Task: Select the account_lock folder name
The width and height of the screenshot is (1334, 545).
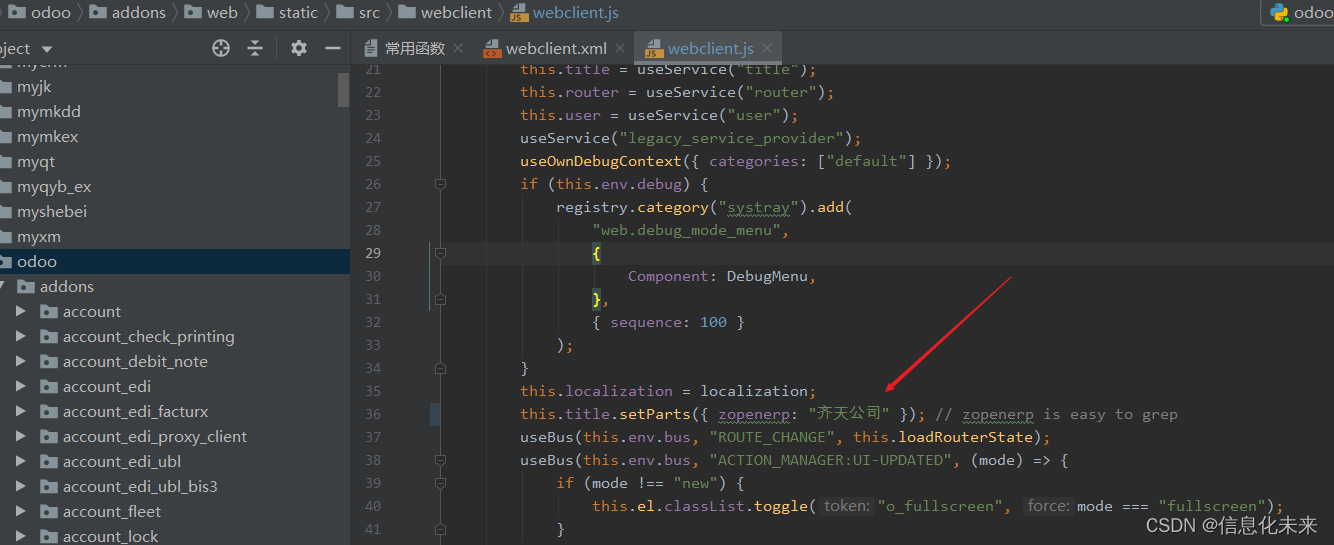Action: click(110, 536)
